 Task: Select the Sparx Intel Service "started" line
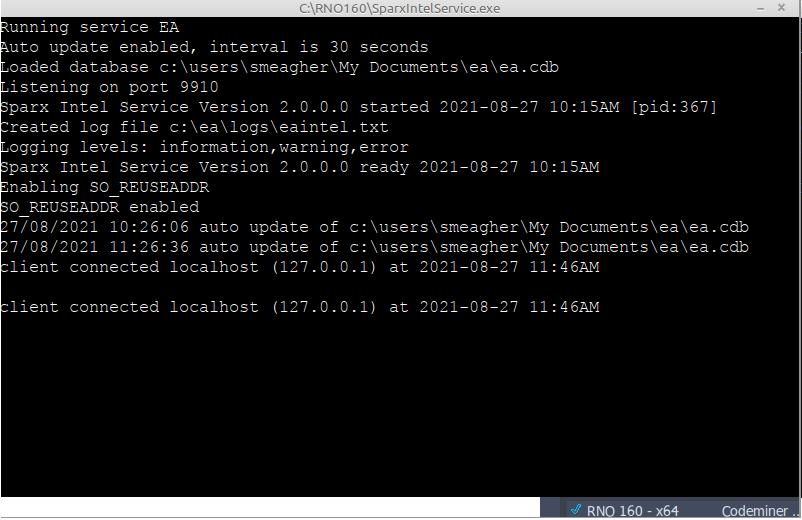[x=358, y=107]
